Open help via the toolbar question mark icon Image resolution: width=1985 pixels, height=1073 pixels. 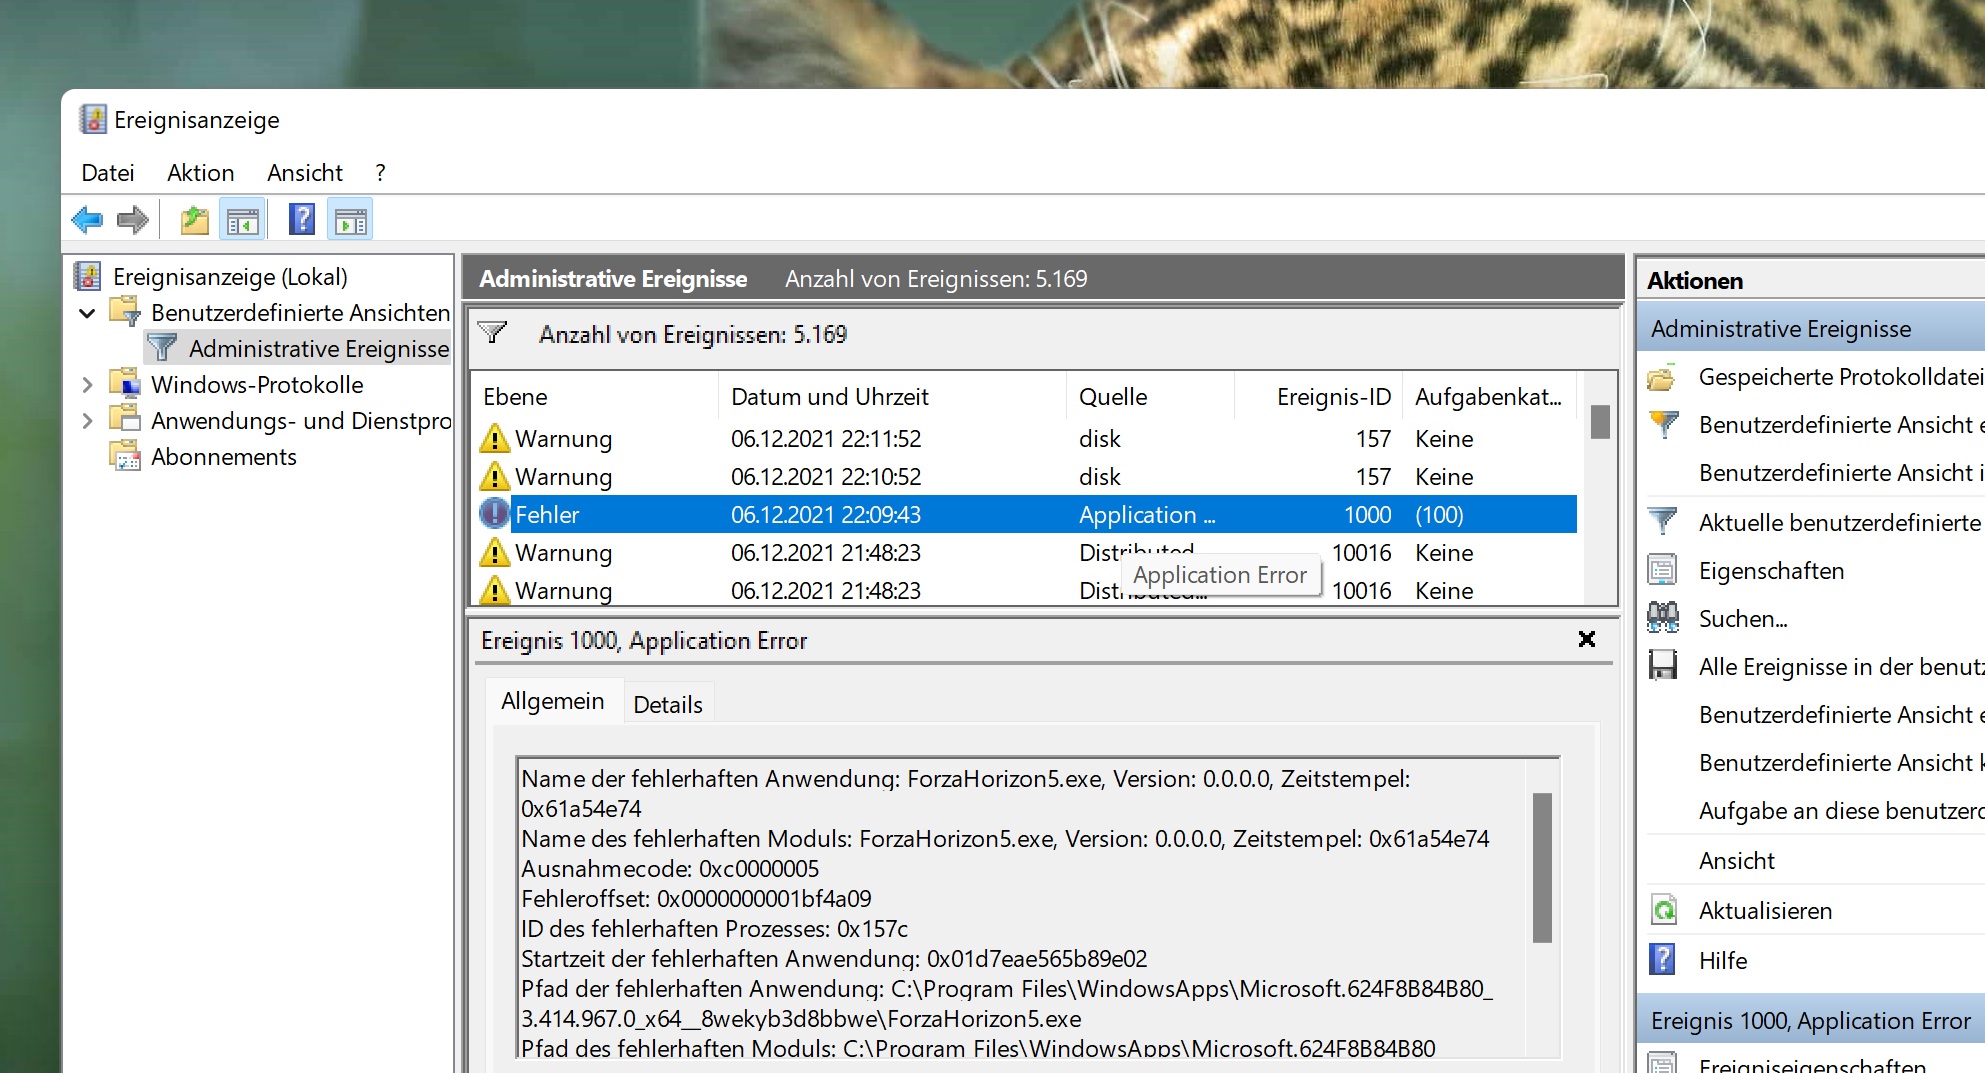[301, 220]
